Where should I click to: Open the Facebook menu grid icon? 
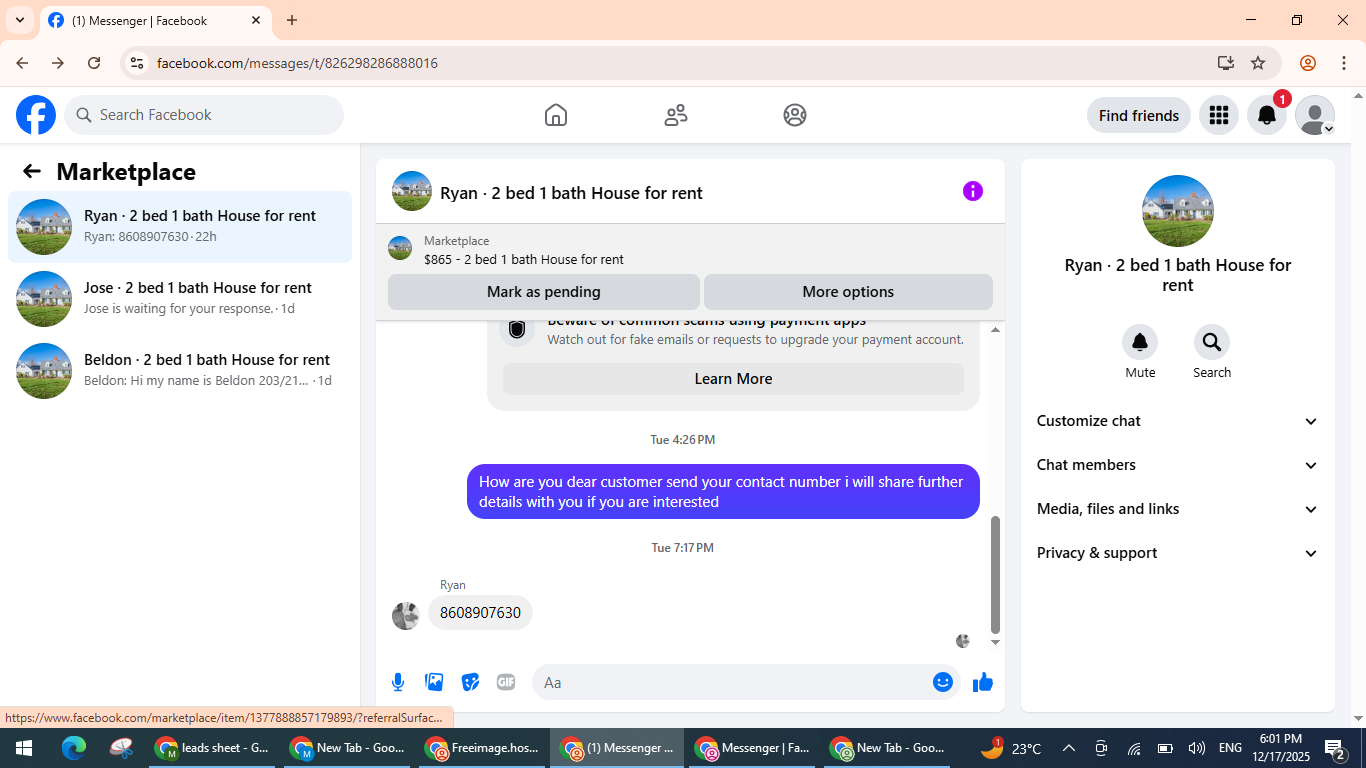tap(1218, 115)
